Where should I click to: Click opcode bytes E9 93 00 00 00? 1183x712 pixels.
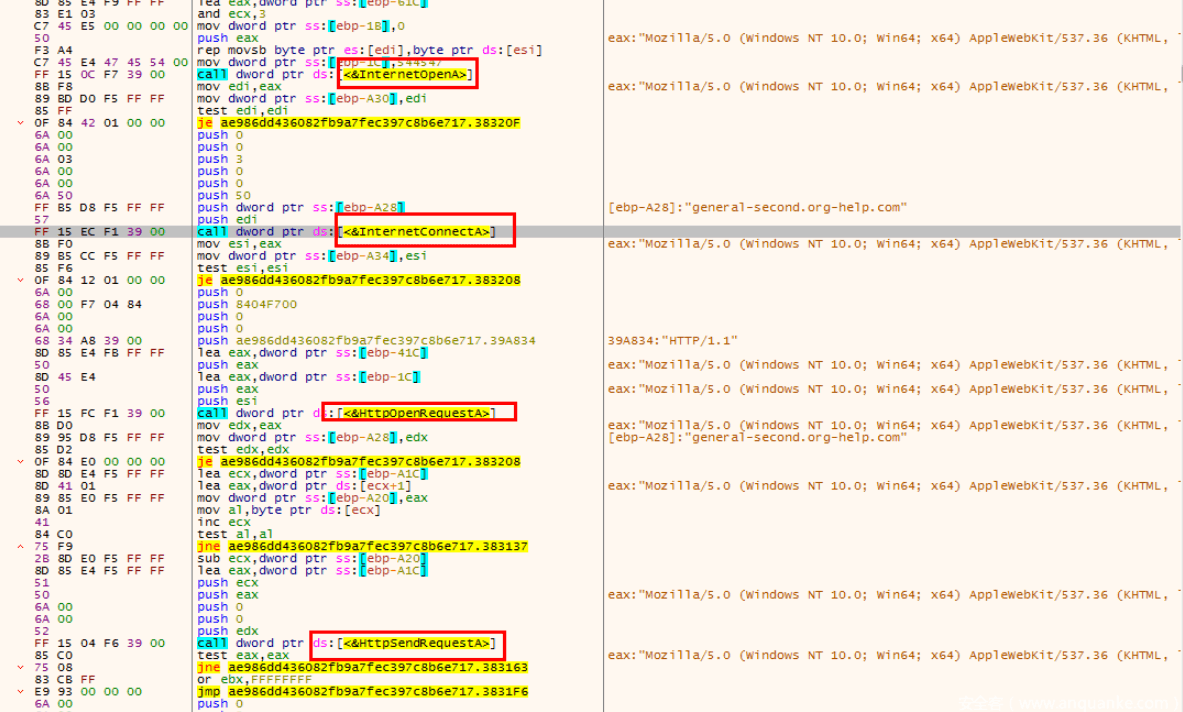(x=88, y=692)
